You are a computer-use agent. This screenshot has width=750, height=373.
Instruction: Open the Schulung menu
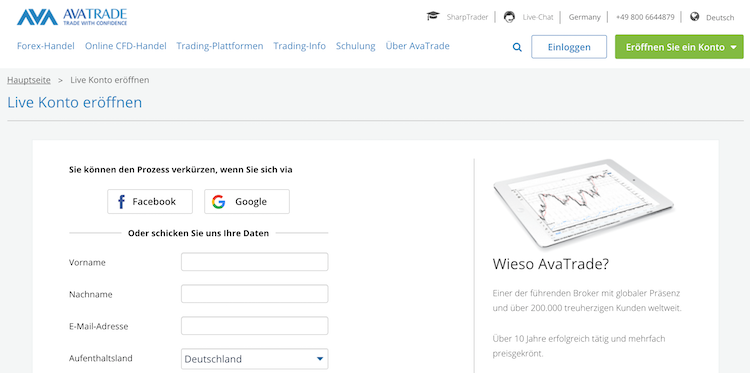(x=355, y=46)
